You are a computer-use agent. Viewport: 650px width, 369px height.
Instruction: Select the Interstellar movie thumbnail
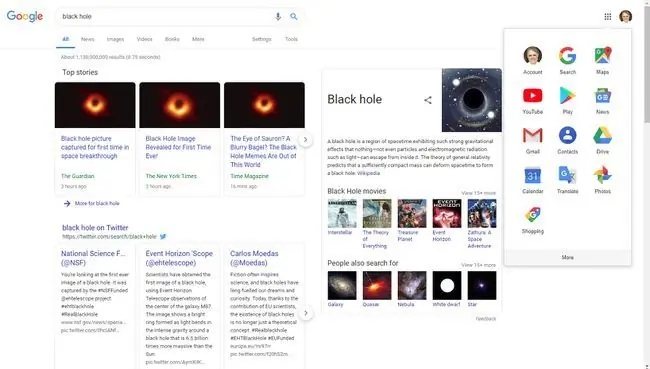point(342,214)
